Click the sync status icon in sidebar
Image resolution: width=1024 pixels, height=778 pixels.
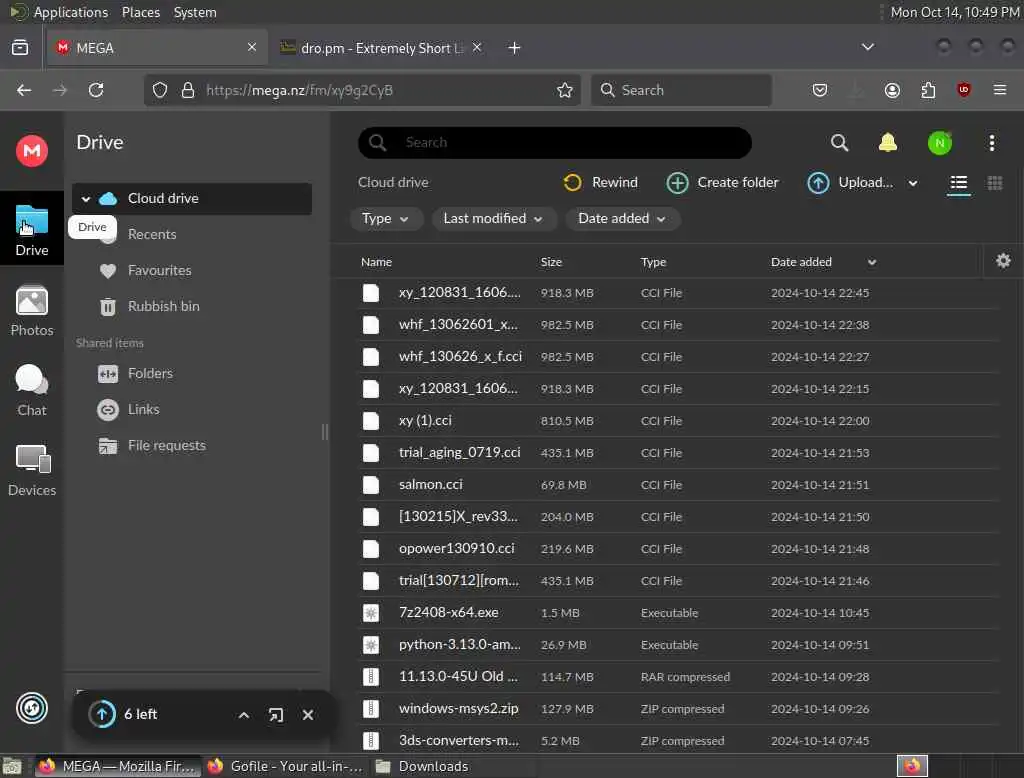coord(31,708)
